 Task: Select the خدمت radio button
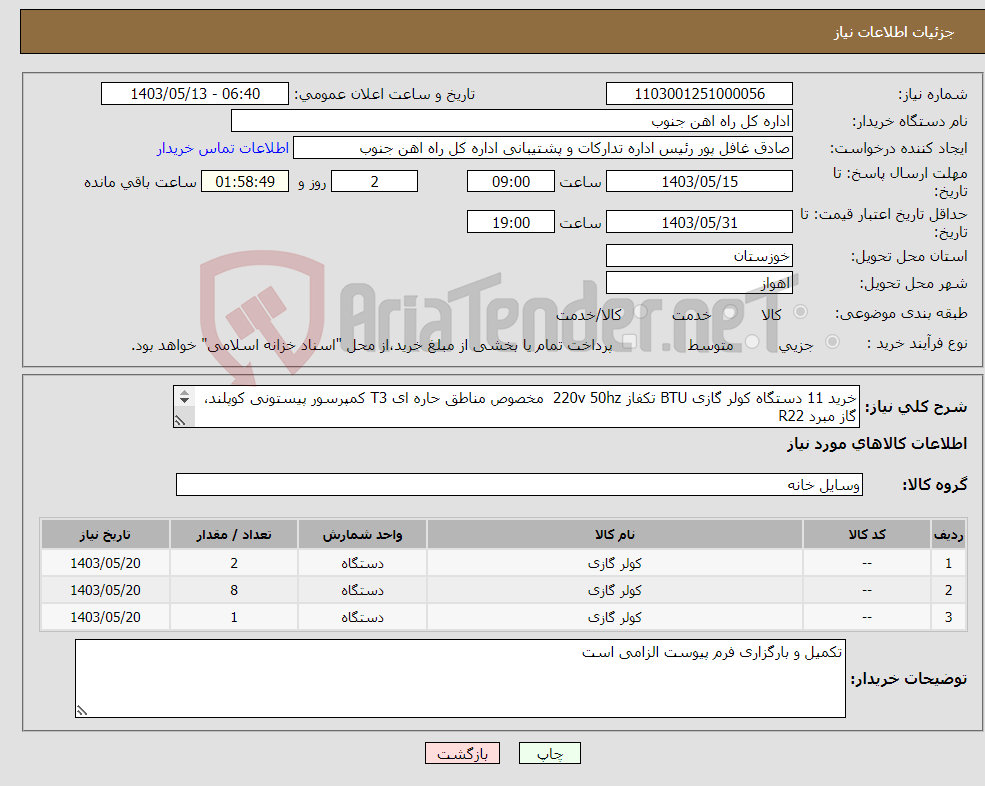(730, 312)
